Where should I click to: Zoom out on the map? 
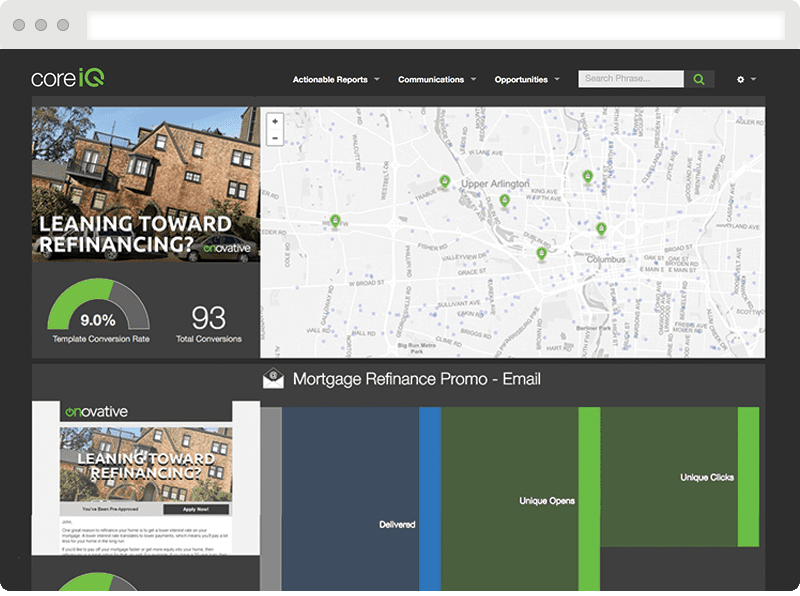point(275,138)
